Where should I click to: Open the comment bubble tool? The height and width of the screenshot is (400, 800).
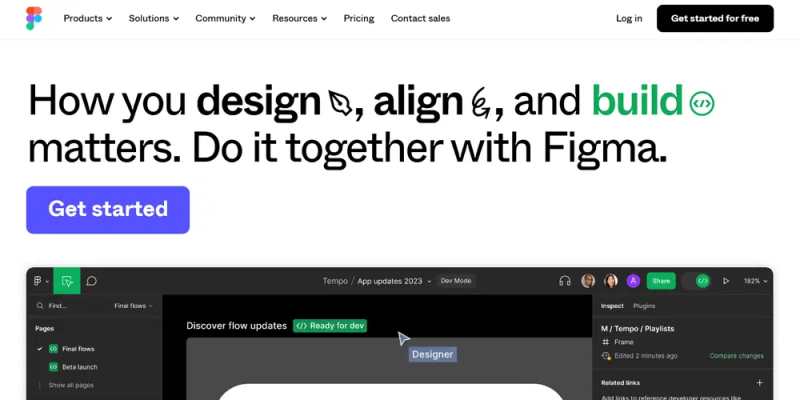[91, 281]
